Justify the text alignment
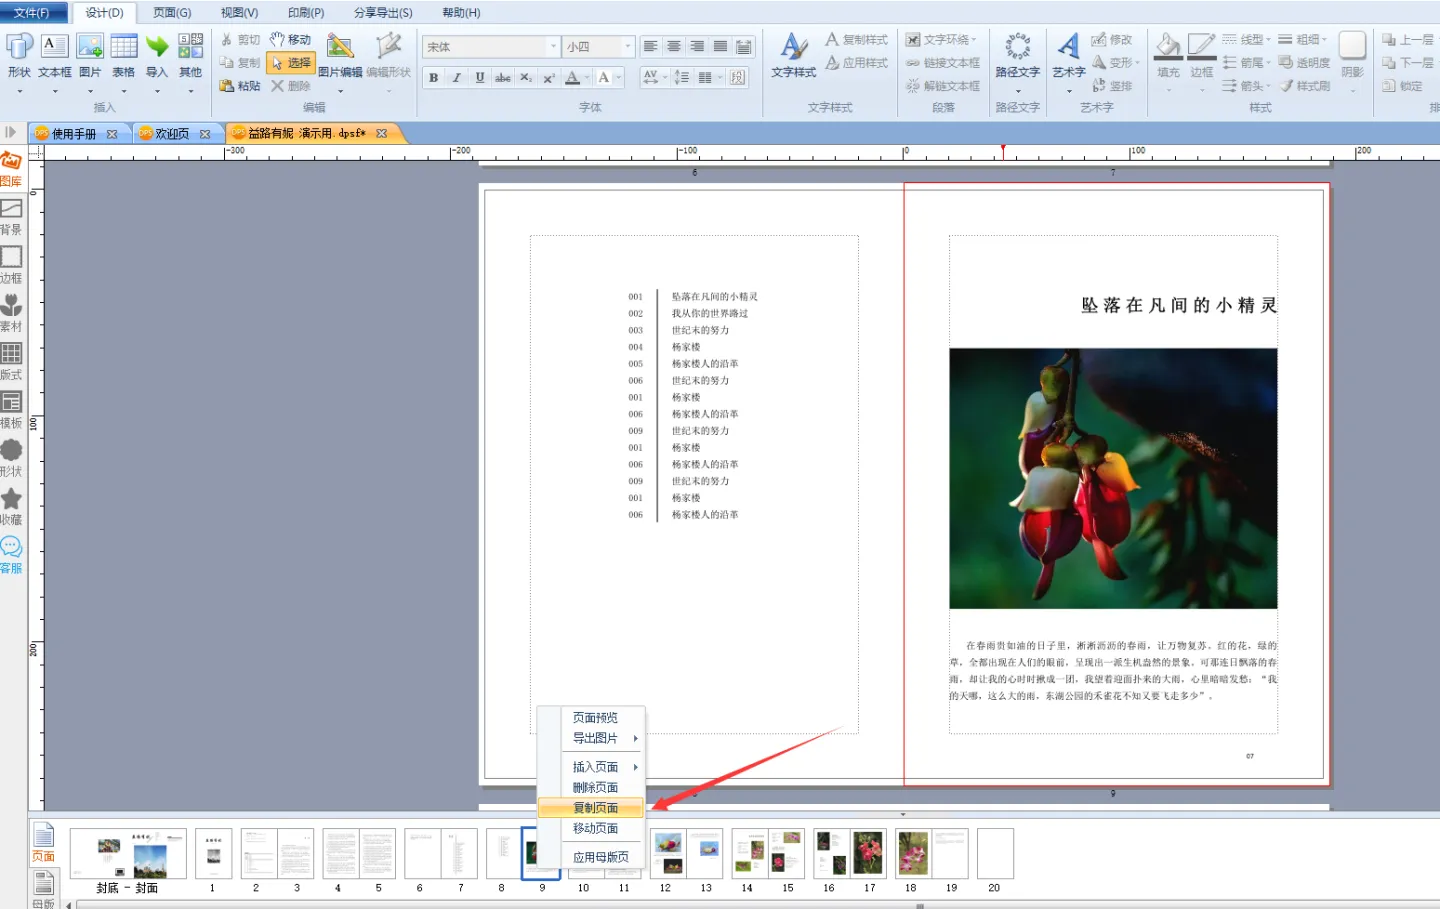Screen dimensions: 1440x909 [720, 47]
